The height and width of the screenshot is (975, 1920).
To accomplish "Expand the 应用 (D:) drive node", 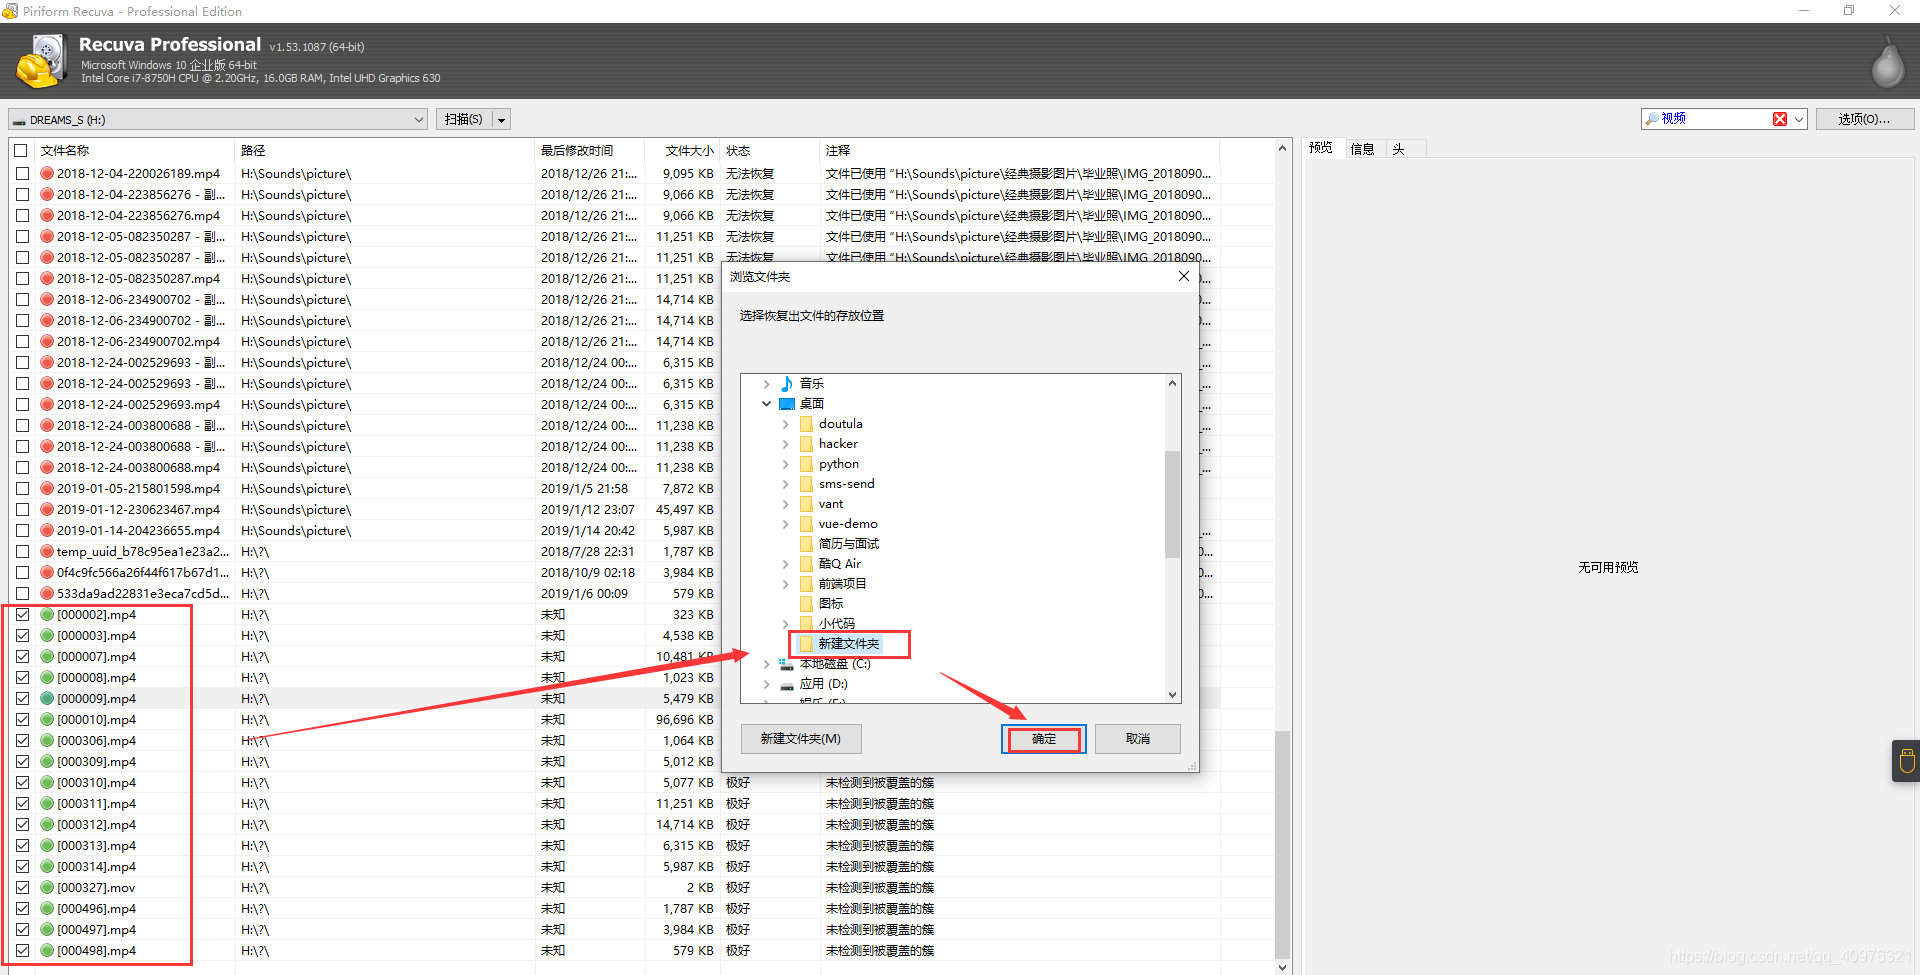I will pyautogui.click(x=767, y=684).
